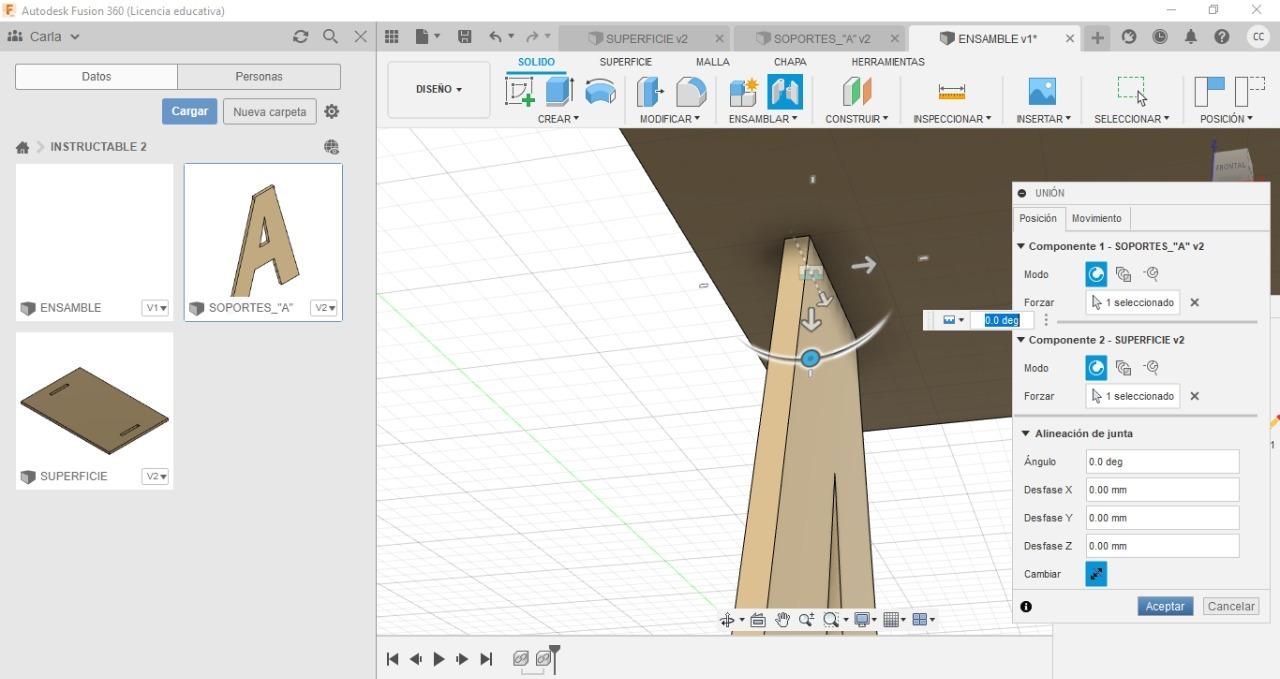The width and height of the screenshot is (1280, 679).
Task: Open the CREAR dropdown menu
Action: coord(558,119)
